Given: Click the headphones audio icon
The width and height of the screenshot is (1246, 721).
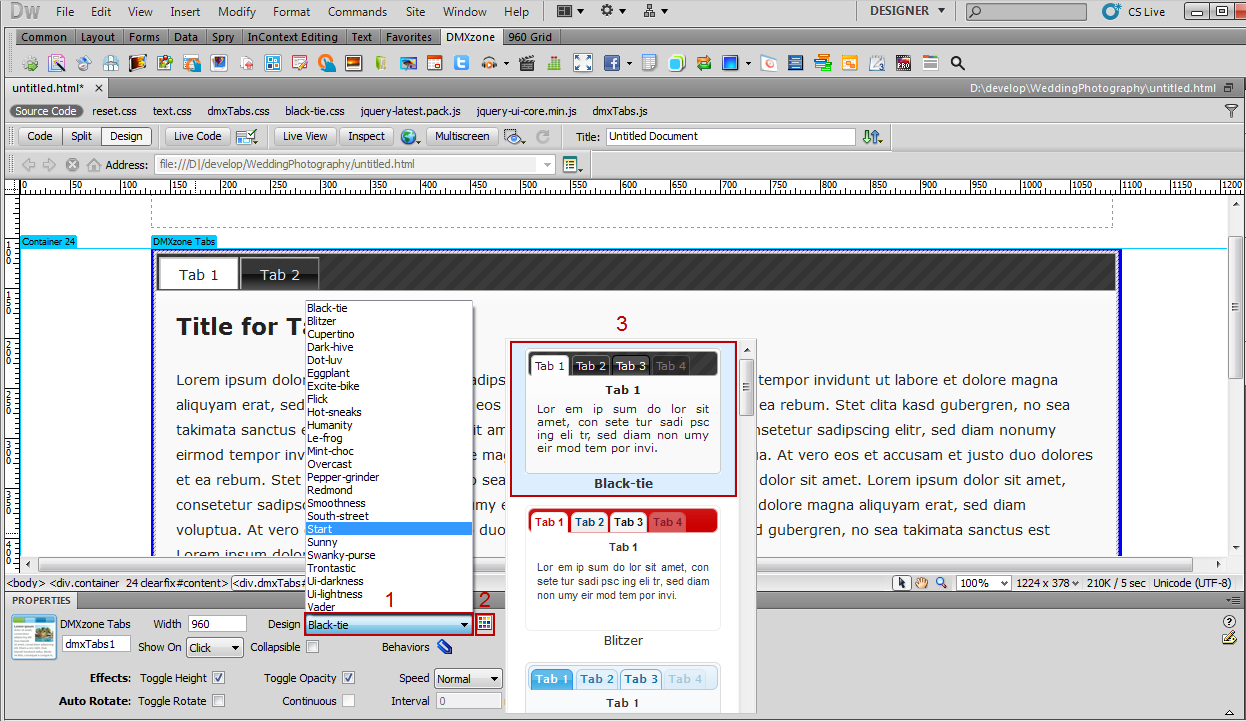Looking at the screenshot, I should click(x=489, y=63).
